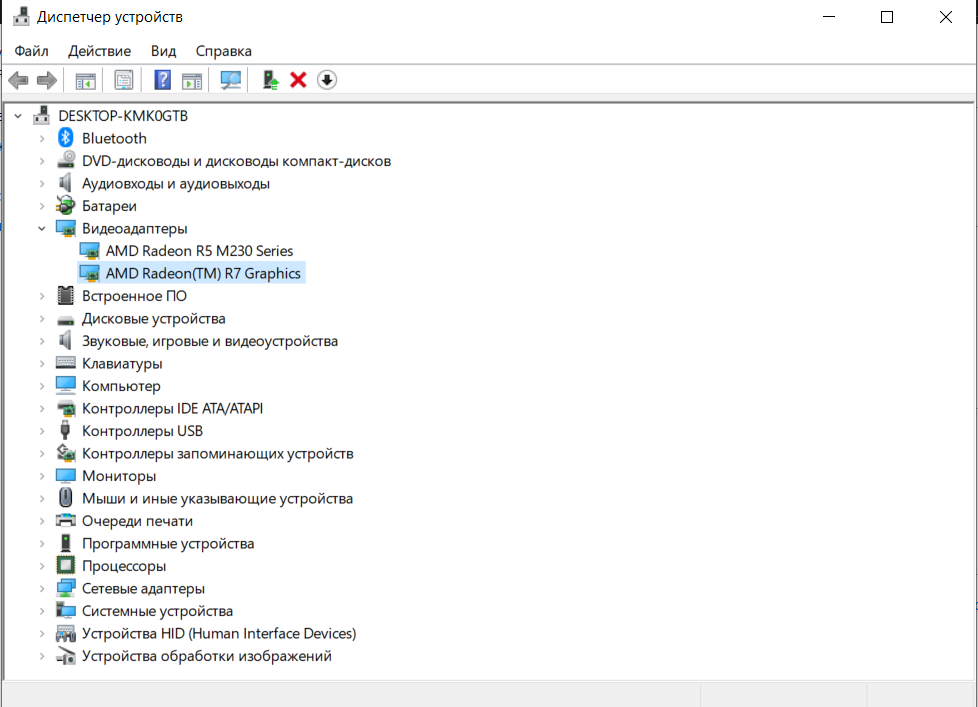Expand the Дисковые устройства node
This screenshot has height=707, width=978.
point(42,319)
